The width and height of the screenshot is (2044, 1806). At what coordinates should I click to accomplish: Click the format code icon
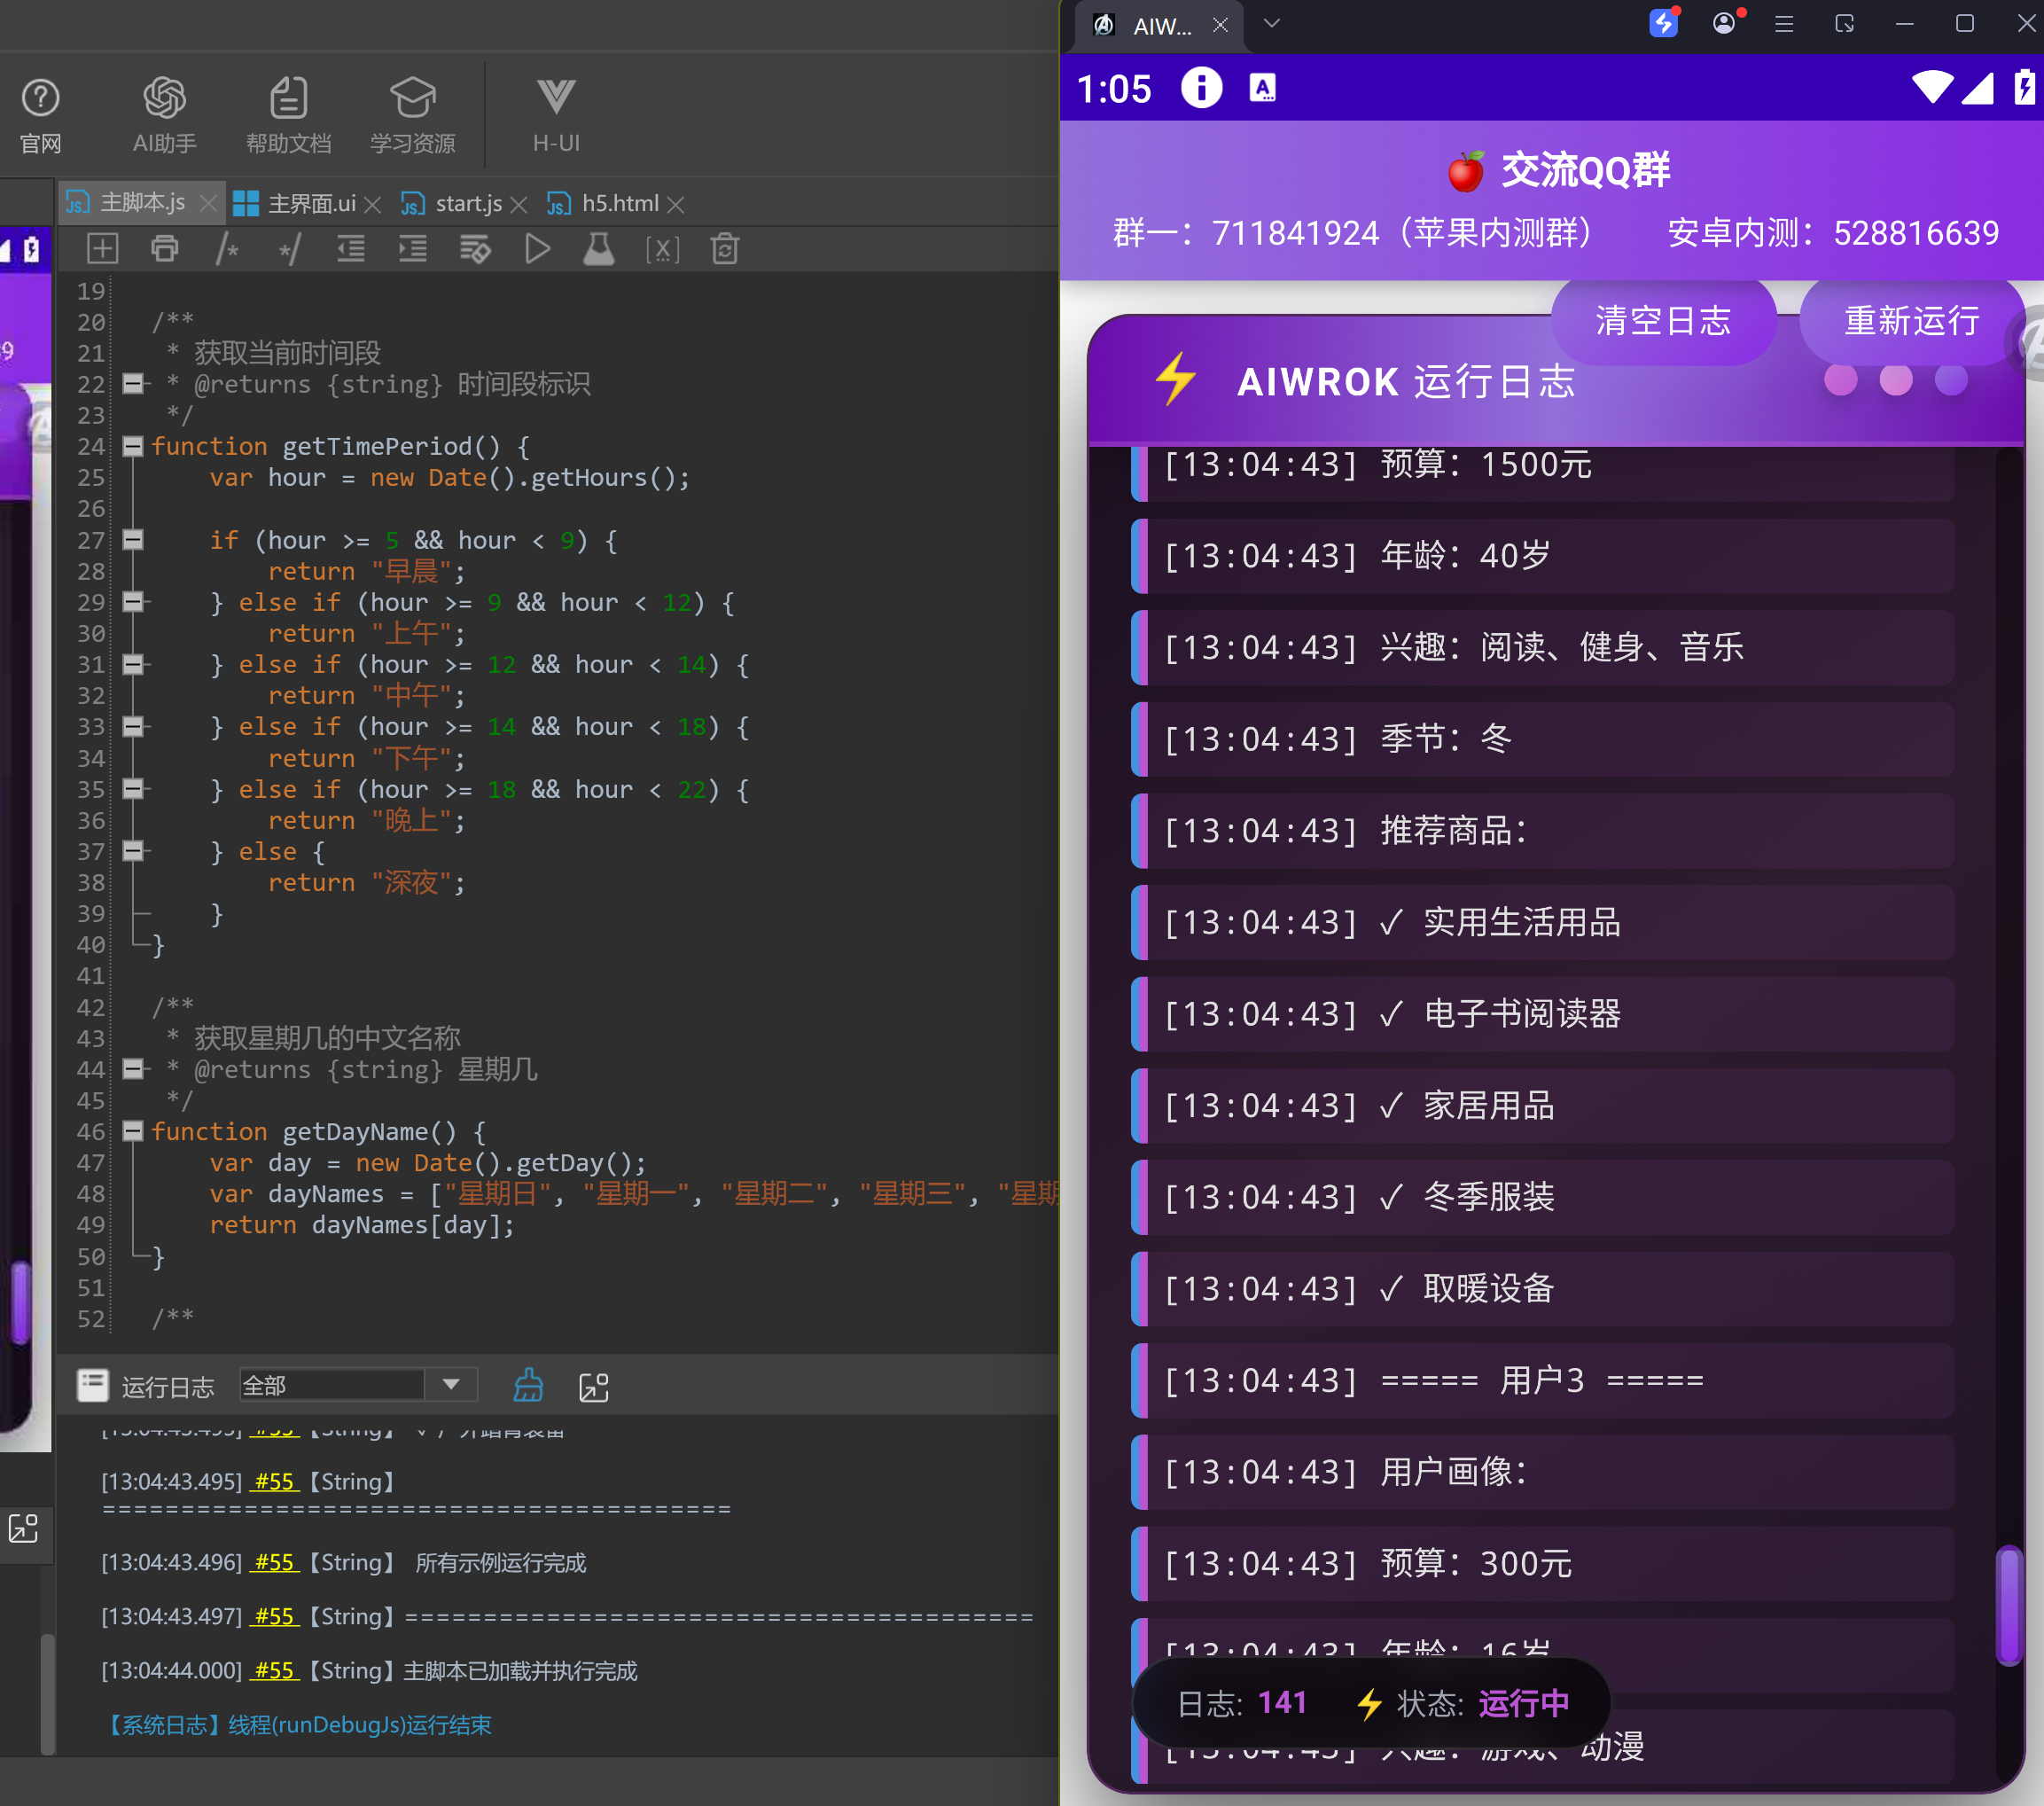click(475, 248)
